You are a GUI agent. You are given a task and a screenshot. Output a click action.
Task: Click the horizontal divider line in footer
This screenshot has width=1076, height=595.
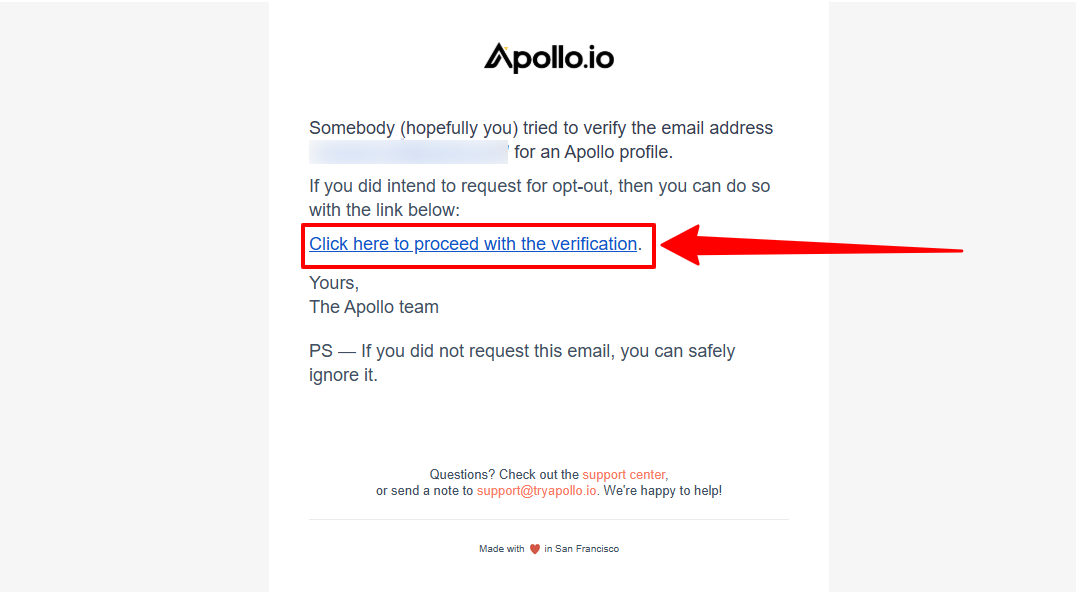[x=549, y=520]
